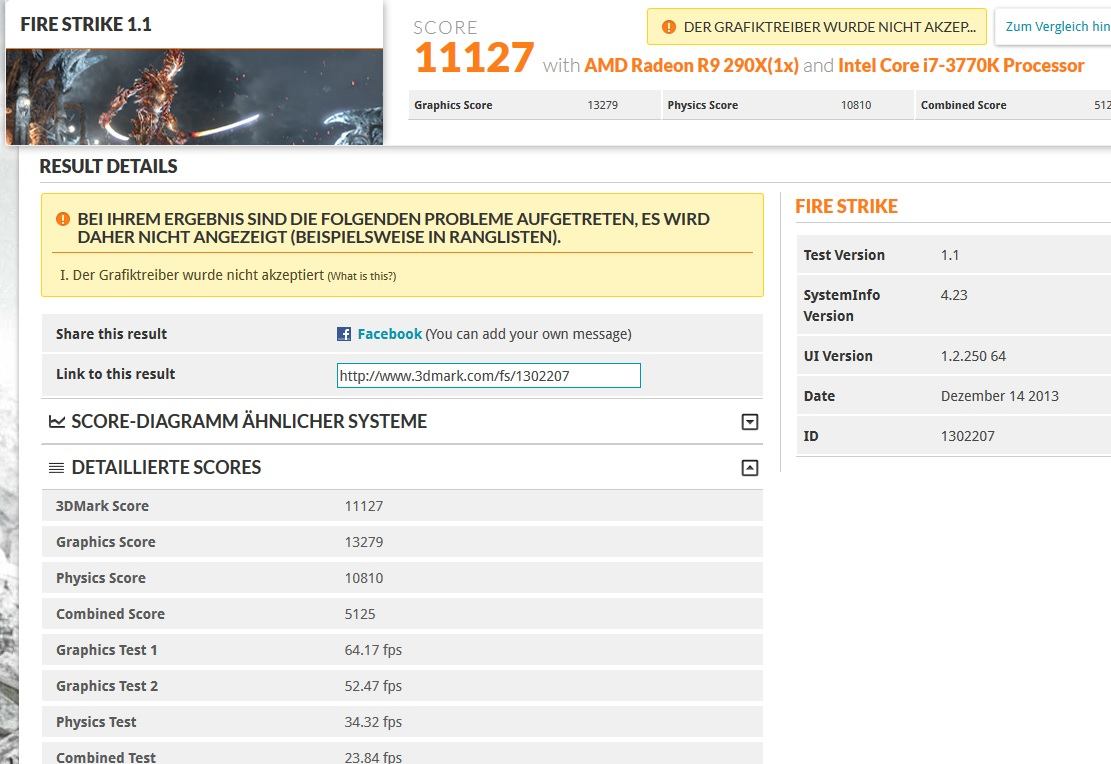The width and height of the screenshot is (1111, 764).
Task: Click the 'Graphics Test 1' label
Action: [x=106, y=650]
